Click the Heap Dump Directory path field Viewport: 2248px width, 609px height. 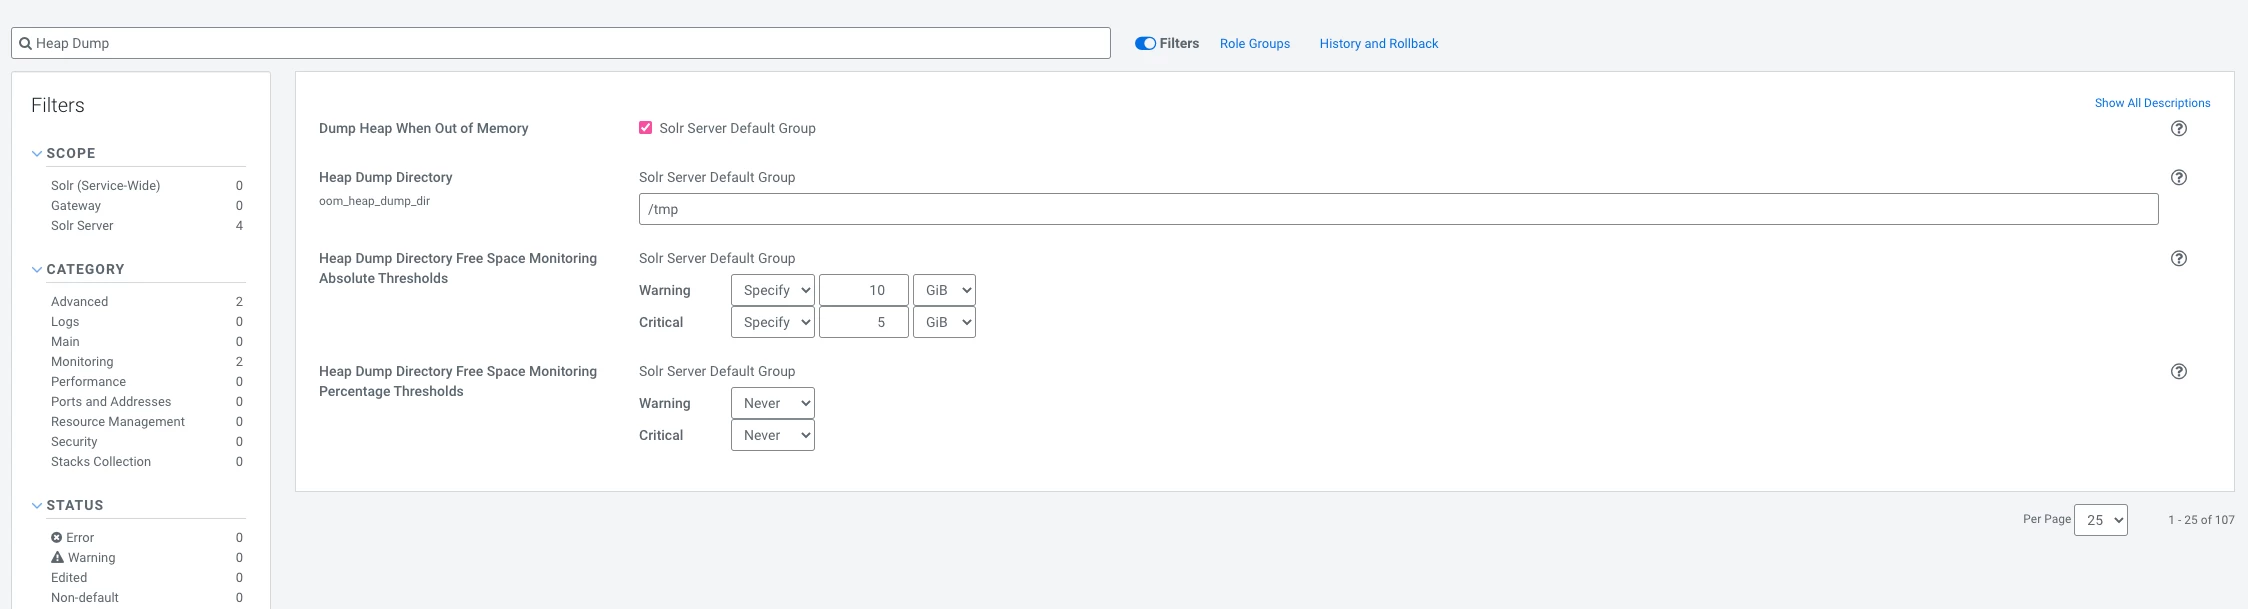click(x=1399, y=209)
